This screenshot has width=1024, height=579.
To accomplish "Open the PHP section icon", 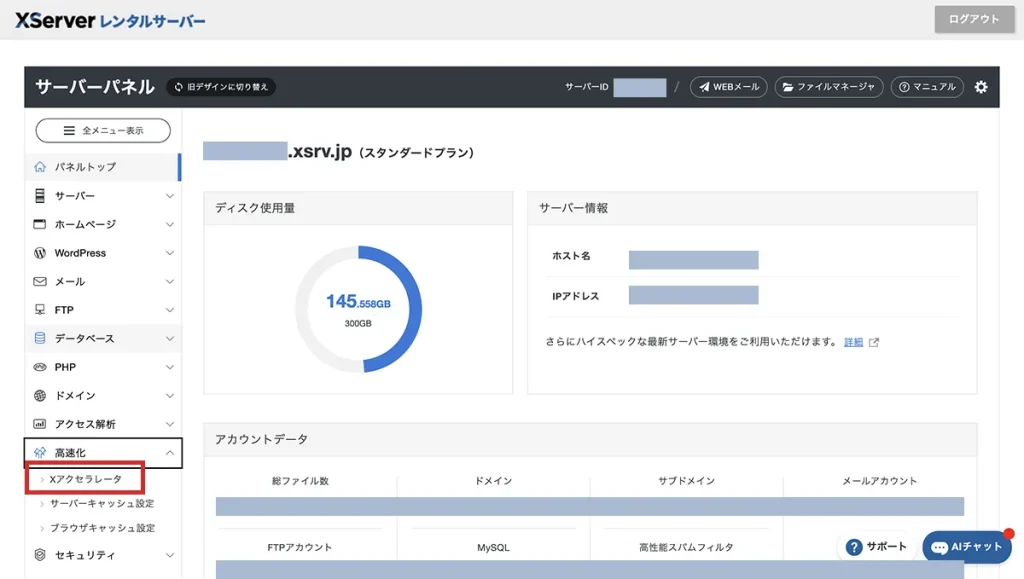I will click(x=41, y=367).
